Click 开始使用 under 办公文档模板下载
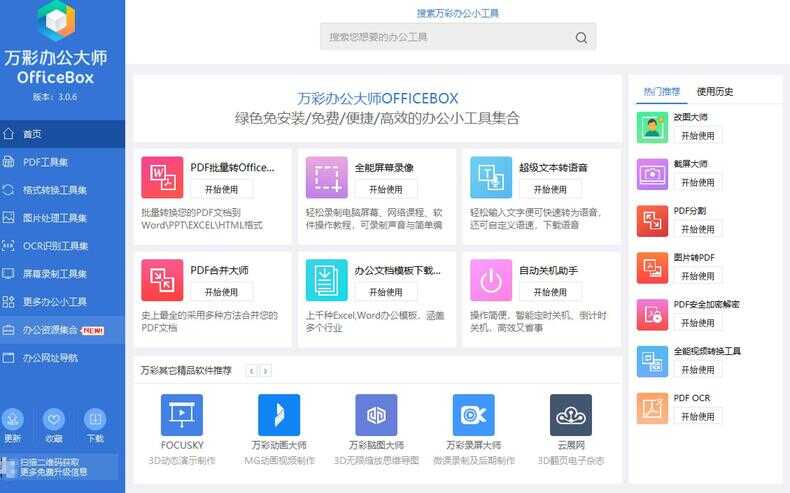Viewport: 790px width, 493px height. tap(386, 292)
